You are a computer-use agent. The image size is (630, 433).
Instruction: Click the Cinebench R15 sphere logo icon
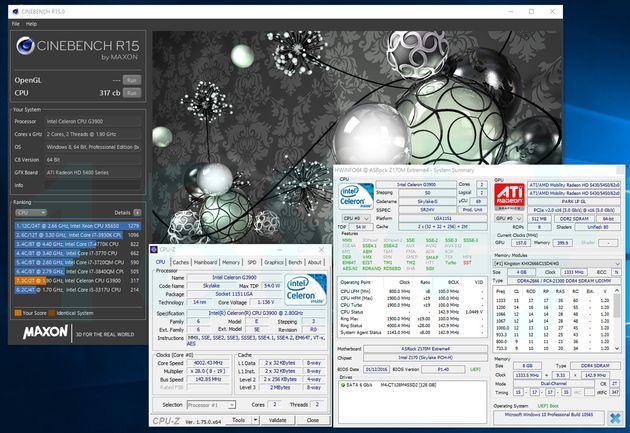[25, 46]
